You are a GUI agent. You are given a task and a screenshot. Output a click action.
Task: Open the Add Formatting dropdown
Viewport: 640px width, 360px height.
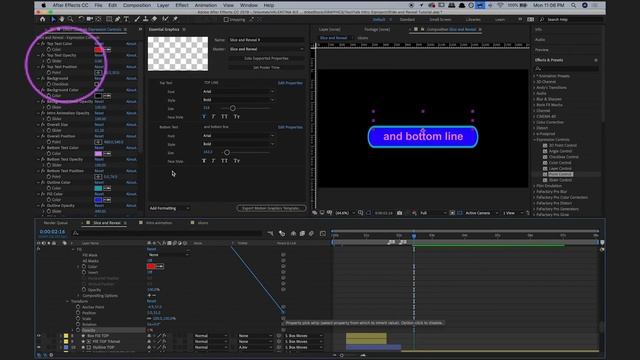pos(169,208)
